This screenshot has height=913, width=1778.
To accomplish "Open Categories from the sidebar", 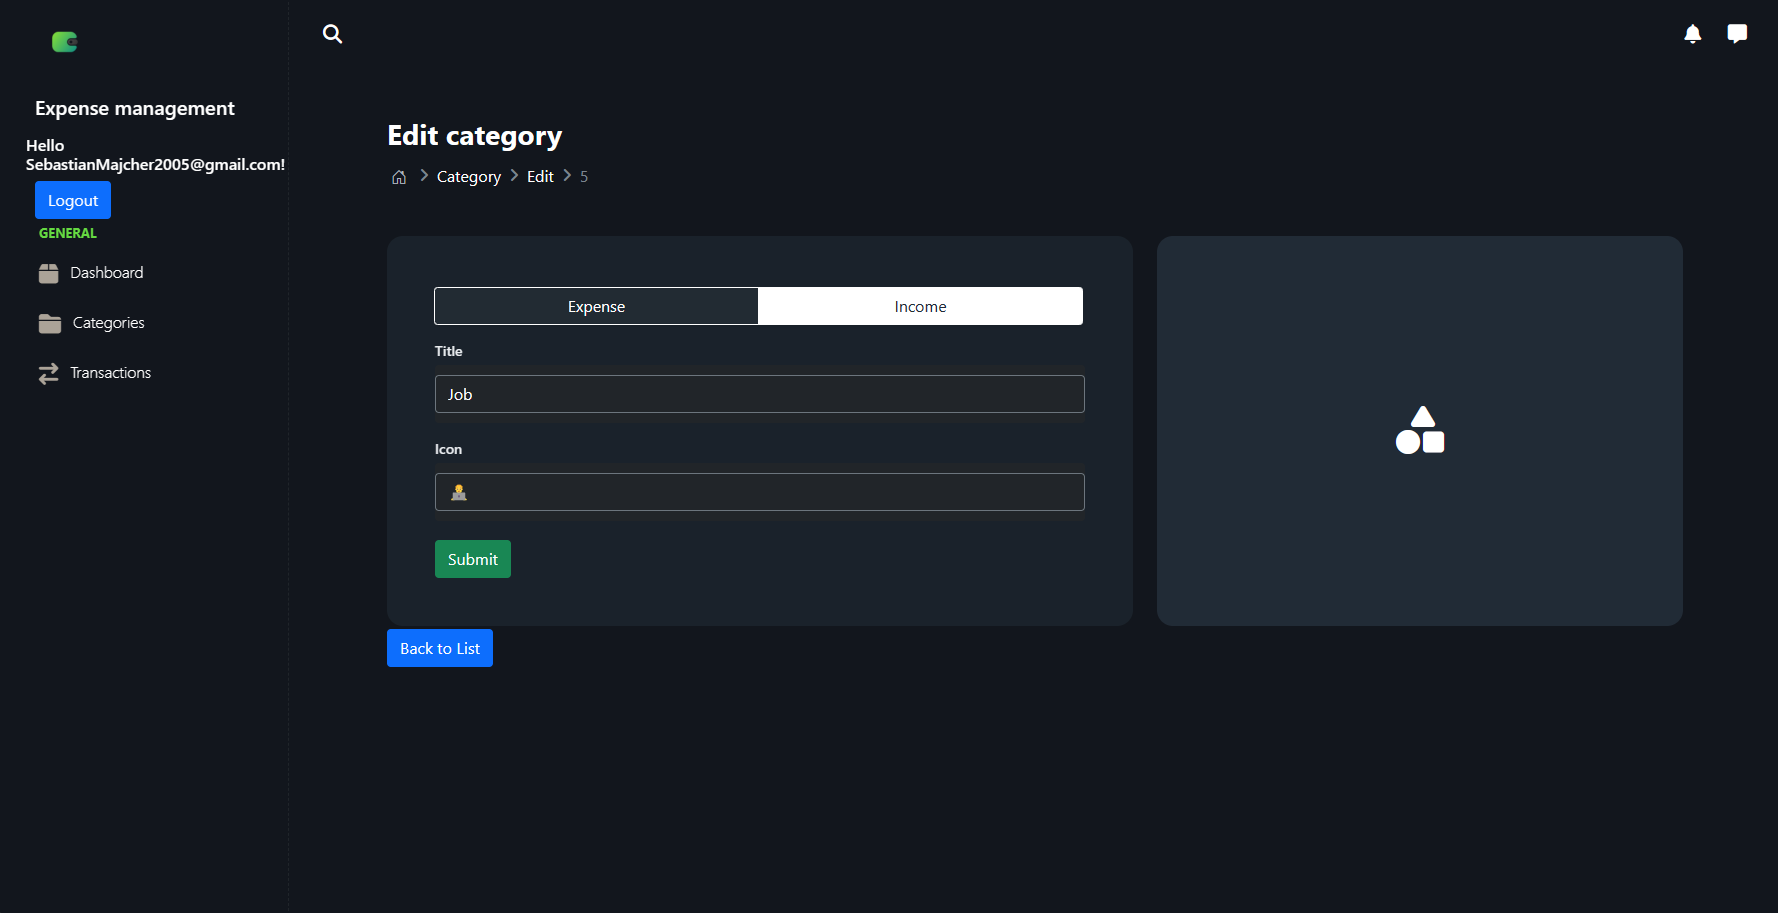I will (x=108, y=322).
